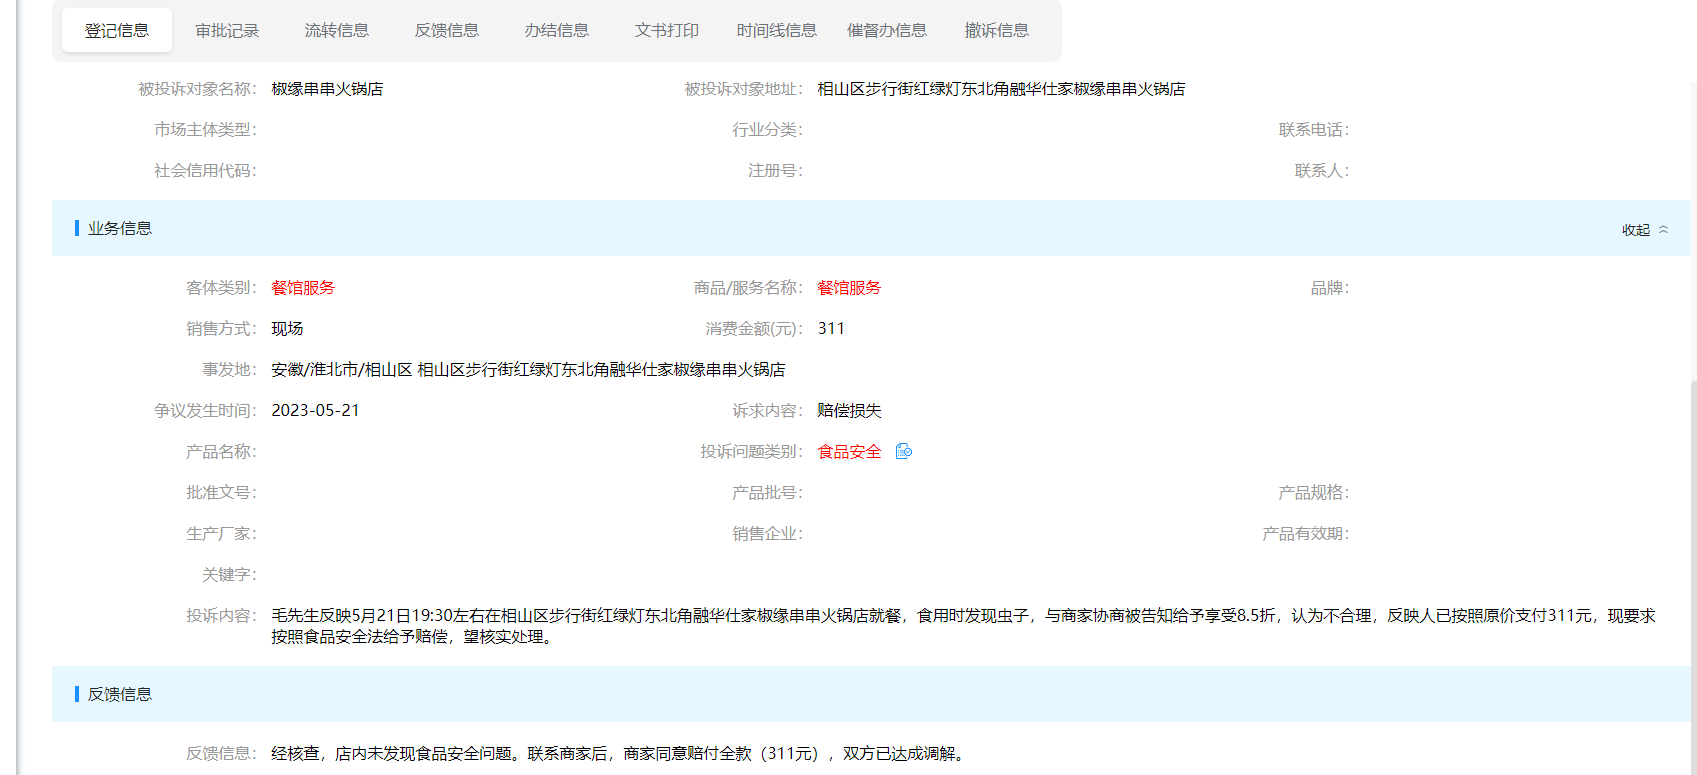This screenshot has height=775, width=1697.
Task: Click the 事发地 location text
Action: coord(528,370)
